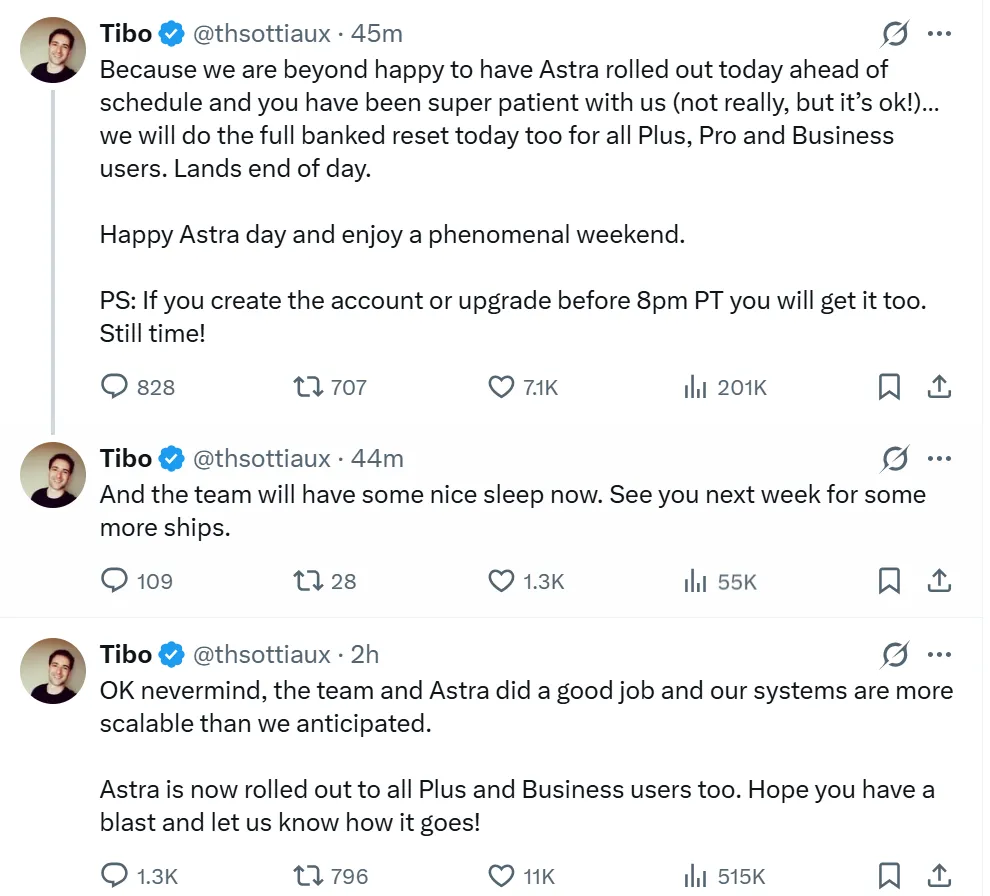Screen dimensions: 990x896
Task: Bookmark the 'nice sleep now' post
Action: pos(889,581)
